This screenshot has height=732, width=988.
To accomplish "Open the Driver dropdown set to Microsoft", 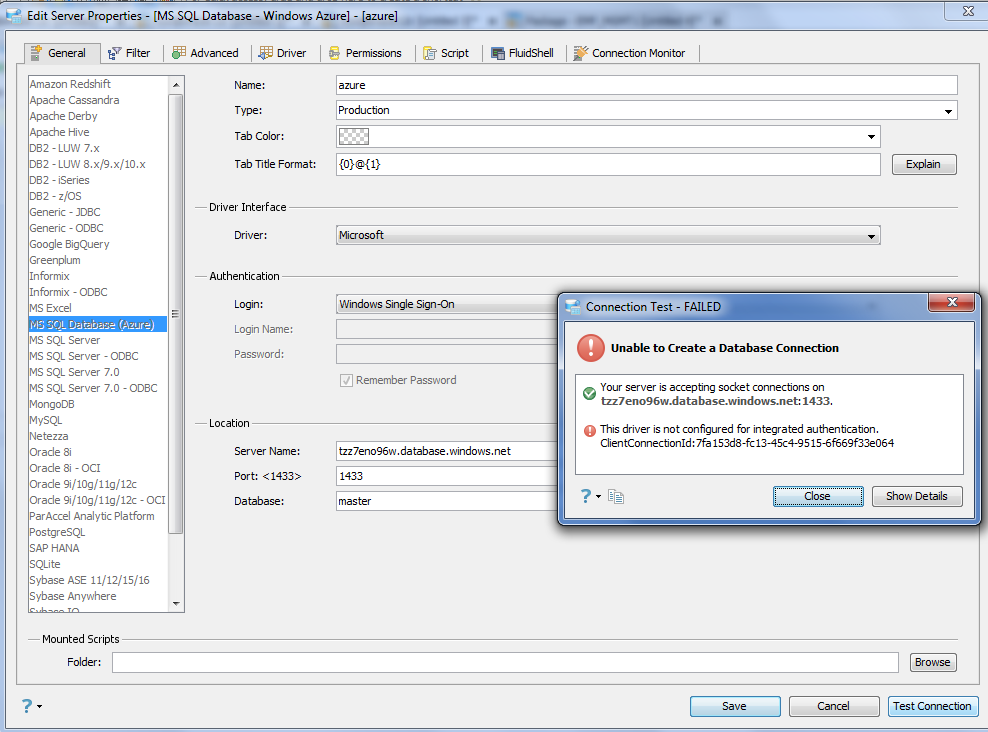I will 871,236.
